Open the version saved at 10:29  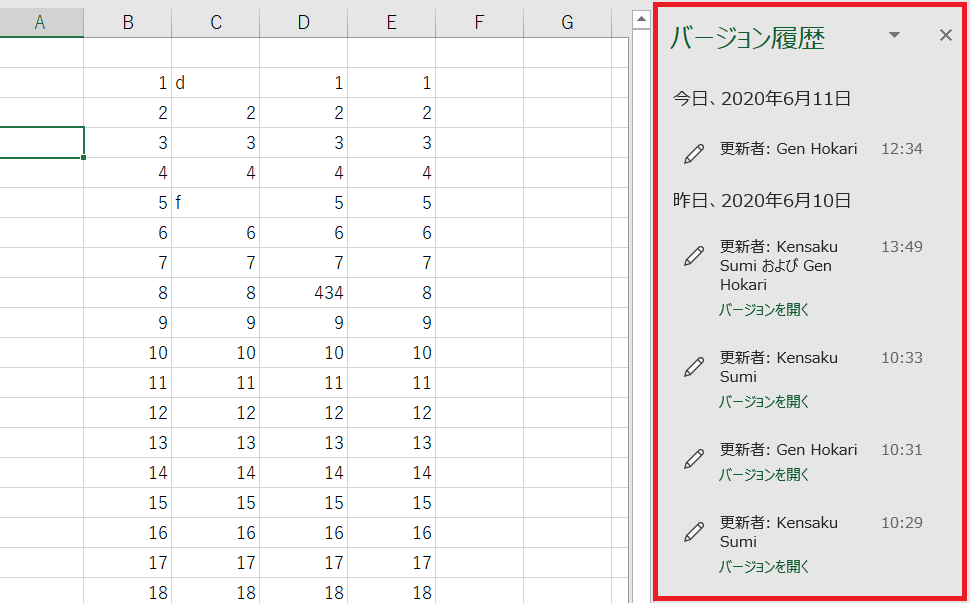click(x=764, y=566)
